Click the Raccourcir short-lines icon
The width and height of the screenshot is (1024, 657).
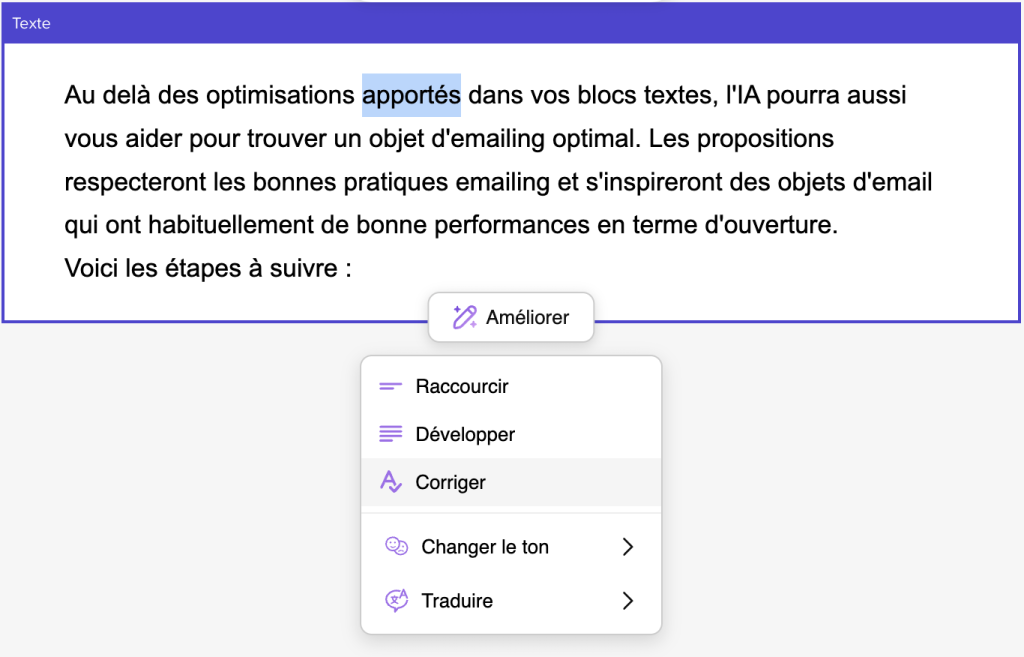[390, 386]
